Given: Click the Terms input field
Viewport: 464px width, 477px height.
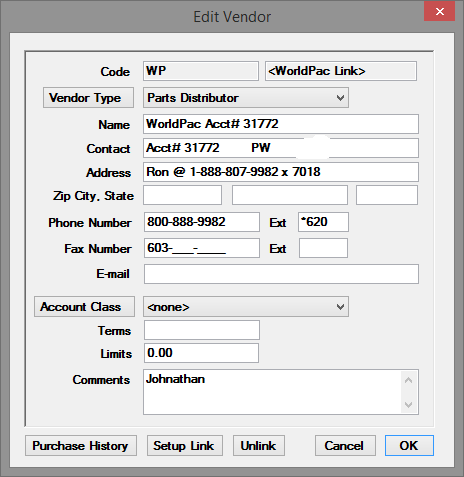Looking at the screenshot, I should [202, 330].
